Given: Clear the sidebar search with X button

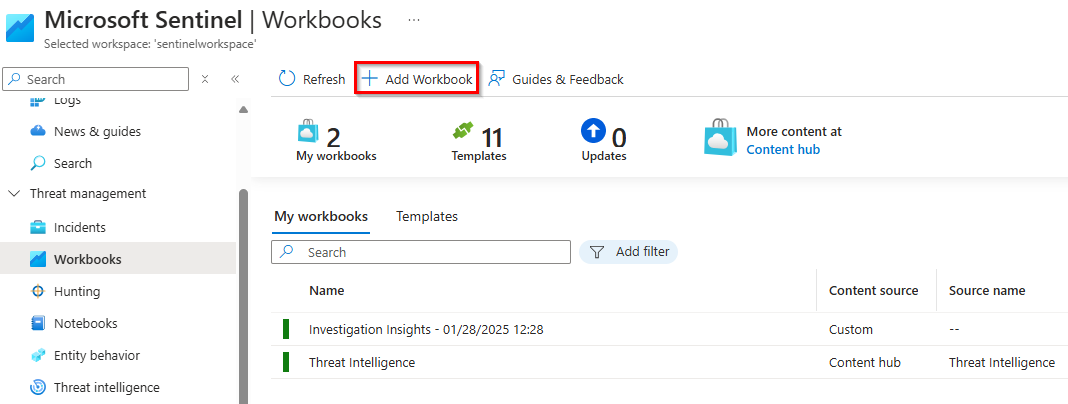Looking at the screenshot, I should pyautogui.click(x=205, y=79).
